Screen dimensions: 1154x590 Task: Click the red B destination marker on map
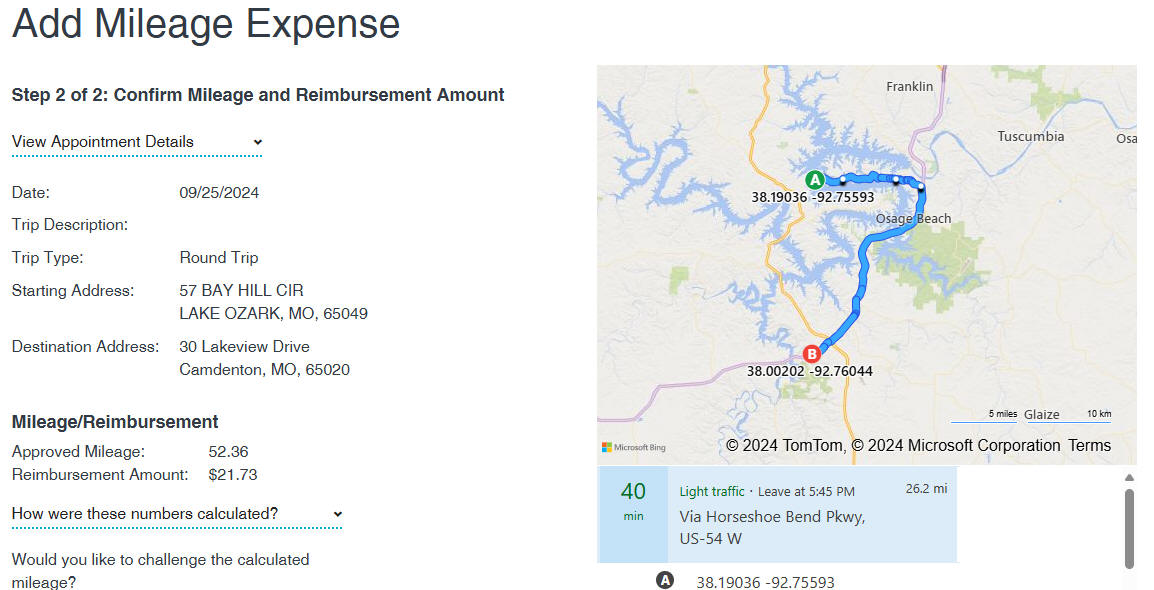(x=811, y=354)
